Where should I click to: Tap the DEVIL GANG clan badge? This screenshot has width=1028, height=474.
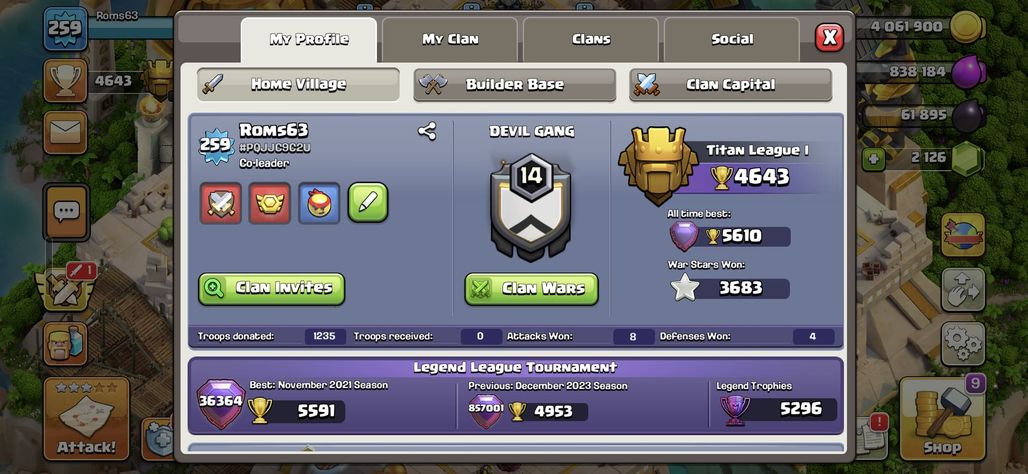coord(531,207)
